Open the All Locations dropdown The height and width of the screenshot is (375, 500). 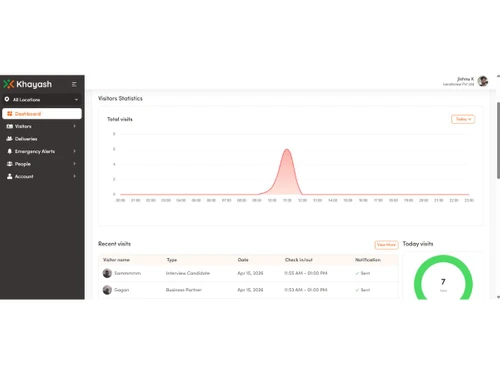(x=42, y=99)
